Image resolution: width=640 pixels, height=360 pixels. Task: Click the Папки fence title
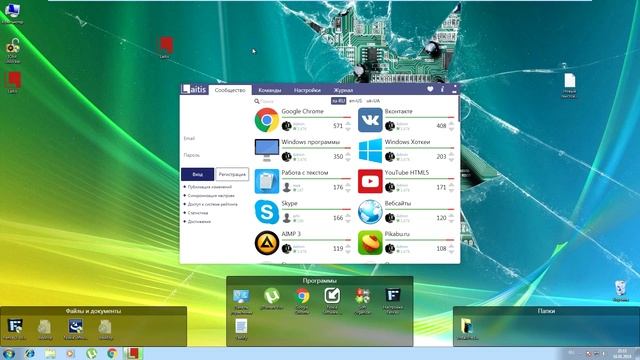click(546, 311)
